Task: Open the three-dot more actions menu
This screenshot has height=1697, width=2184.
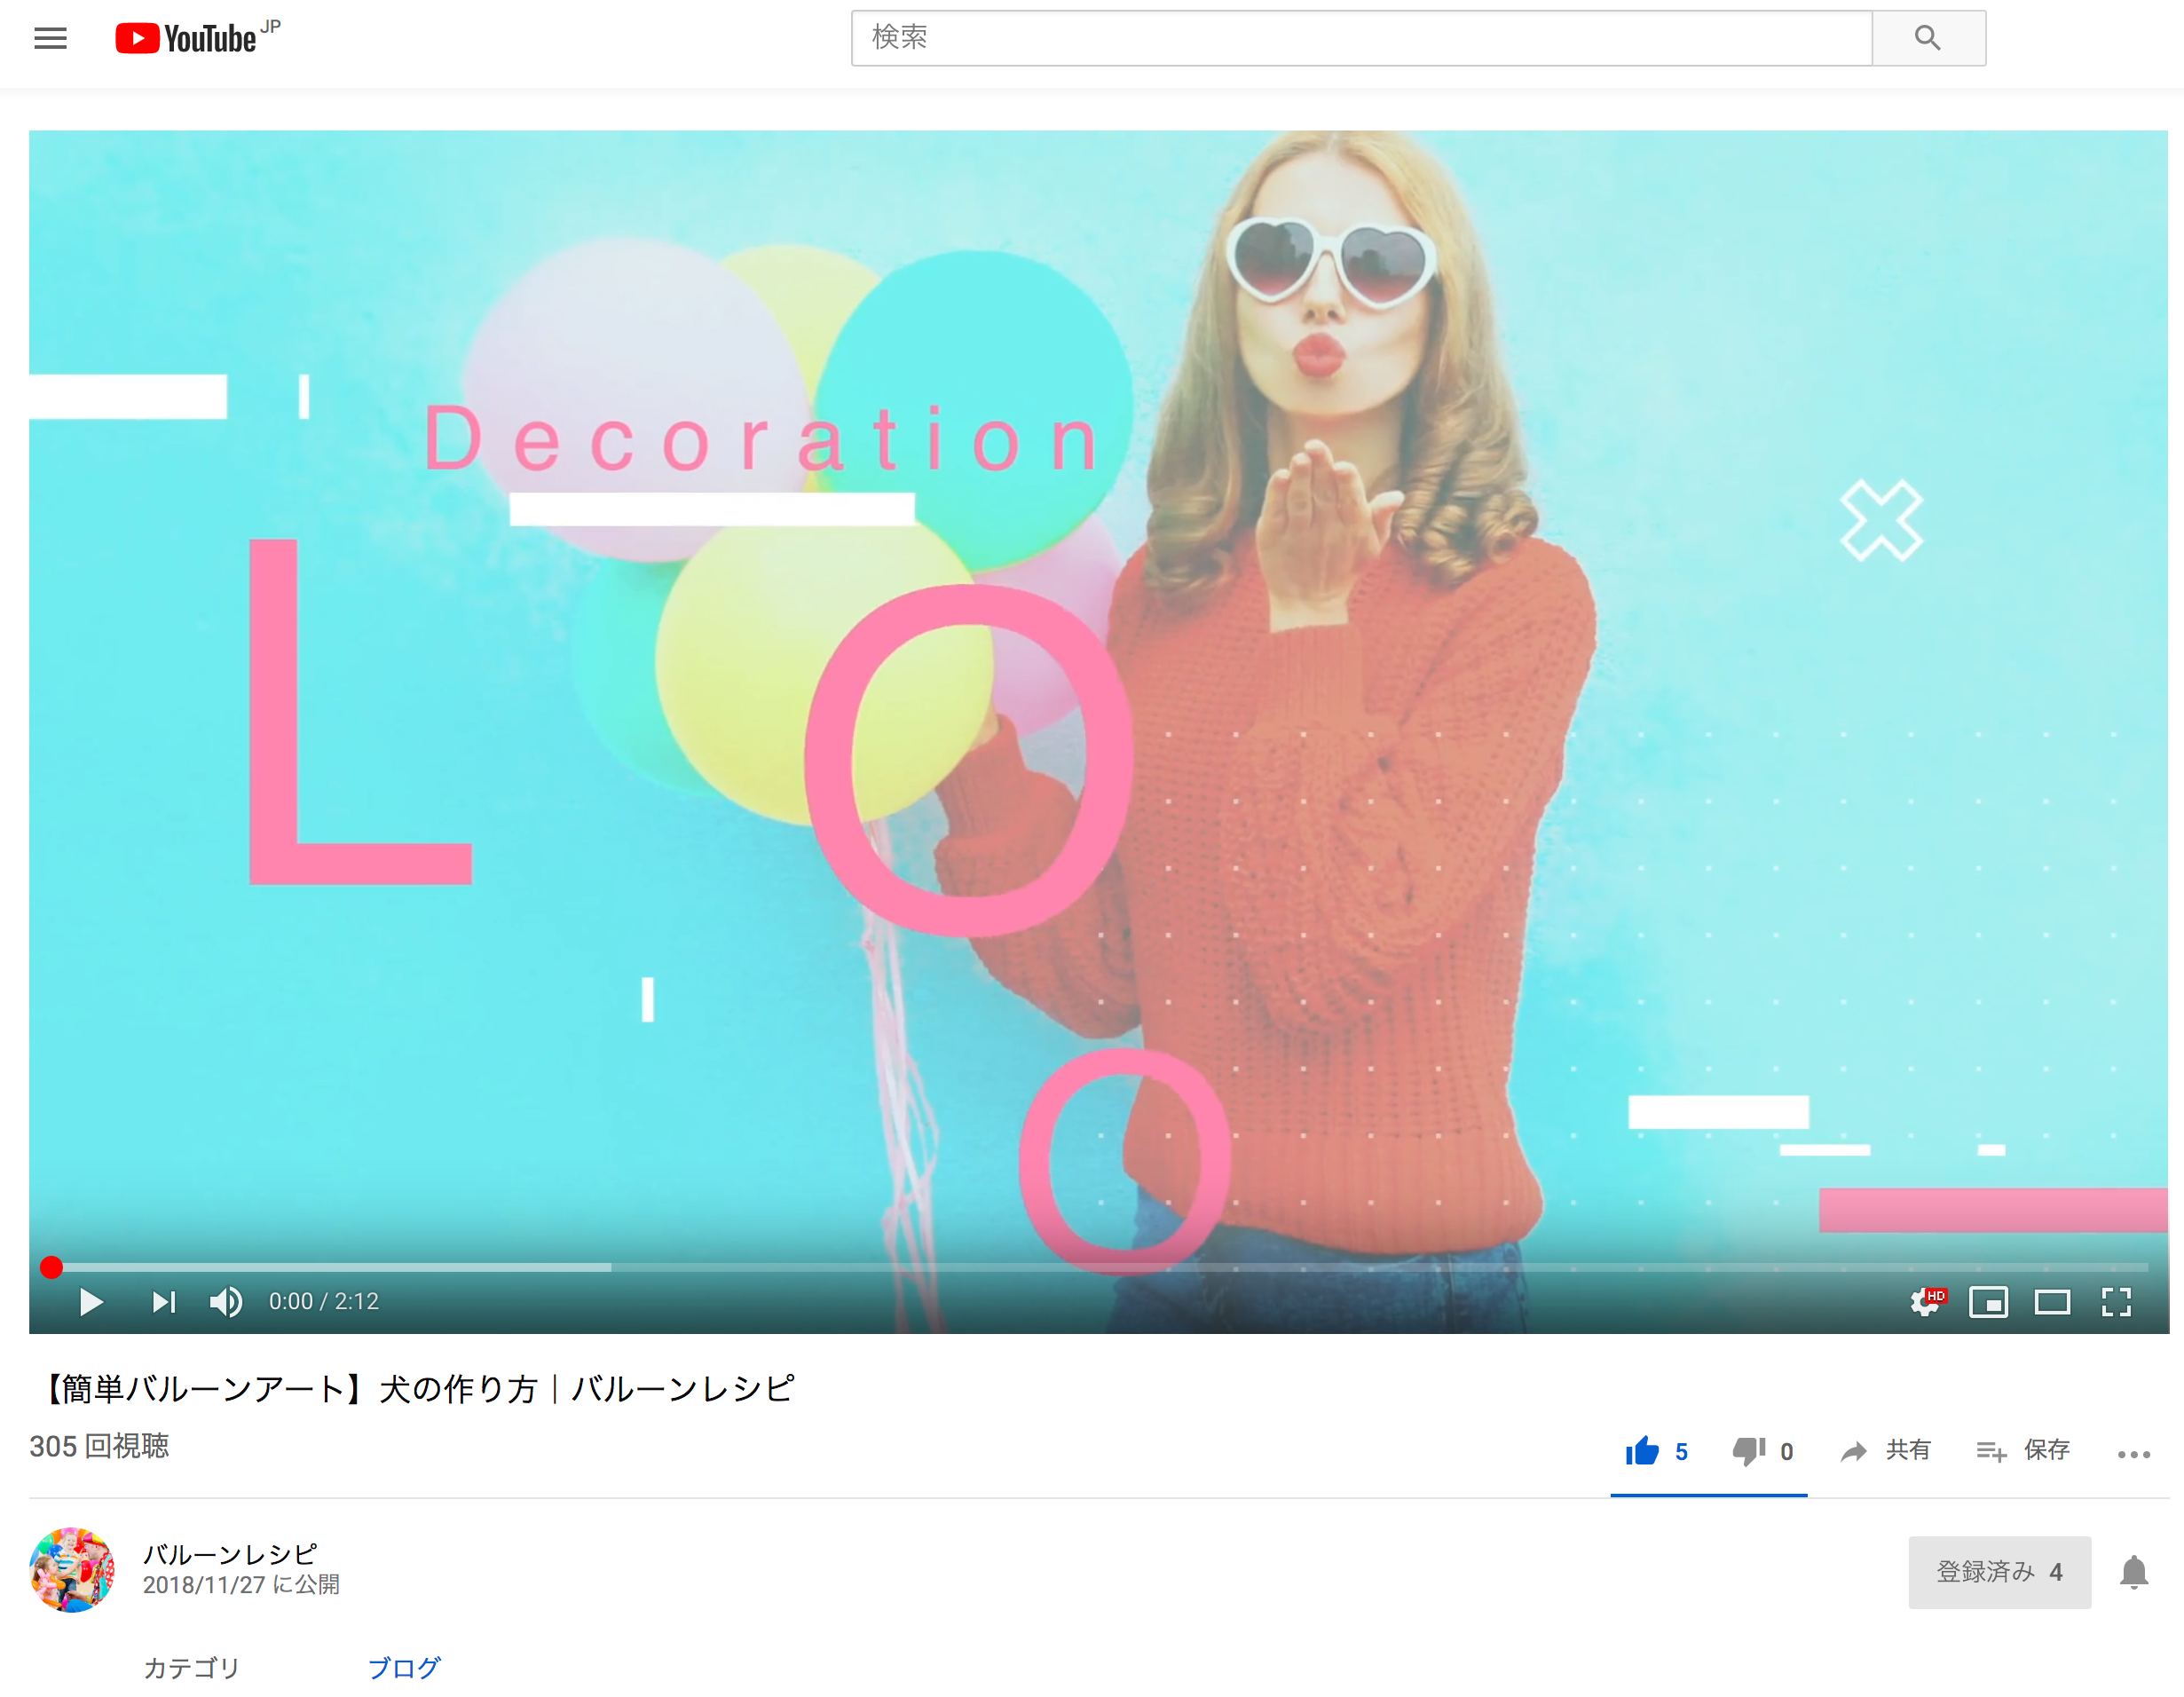Action: (x=2133, y=1454)
